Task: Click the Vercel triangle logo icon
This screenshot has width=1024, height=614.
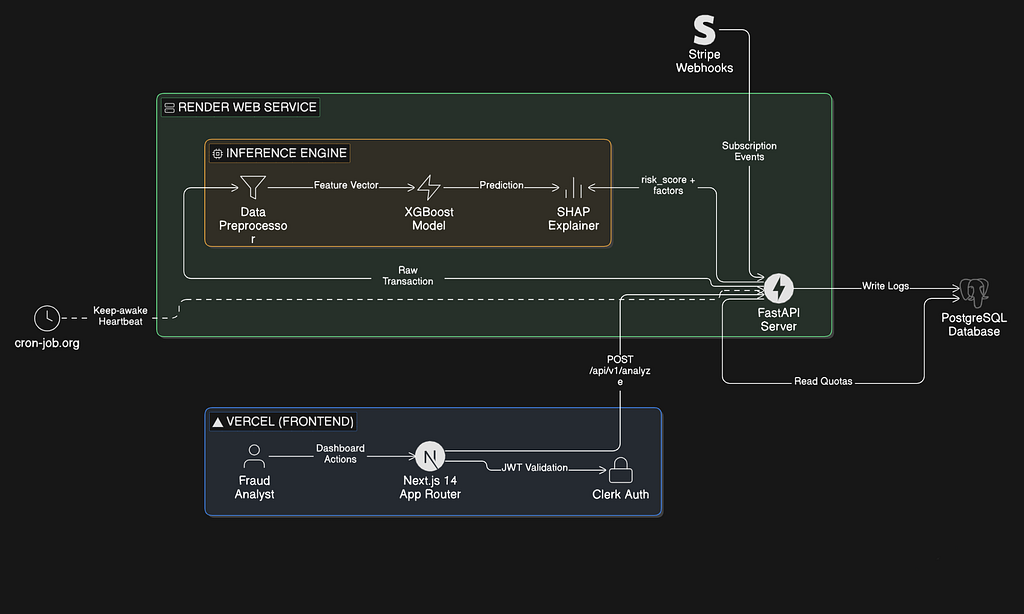Action: 218,422
